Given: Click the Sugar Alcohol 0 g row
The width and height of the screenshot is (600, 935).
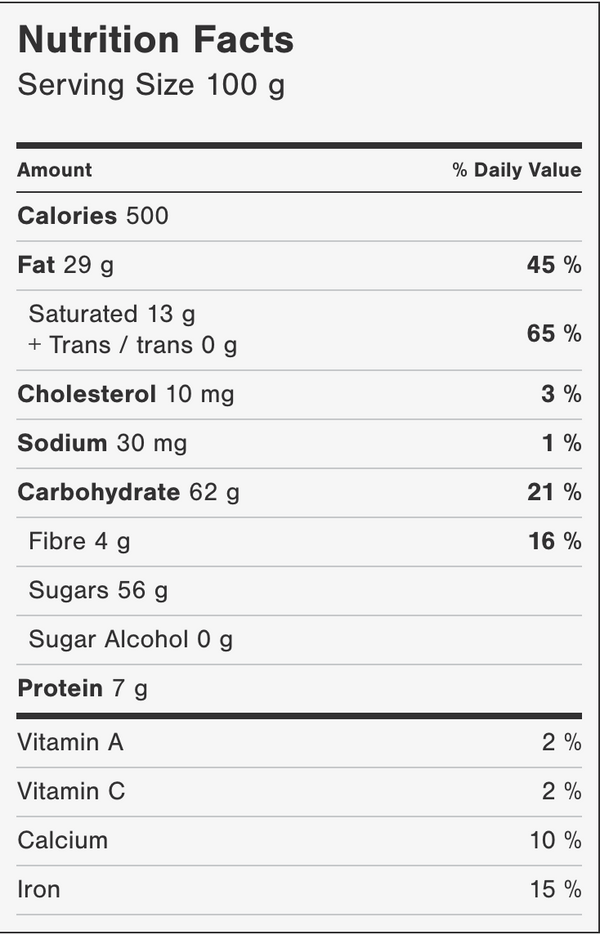Looking at the screenshot, I should coord(130,639).
